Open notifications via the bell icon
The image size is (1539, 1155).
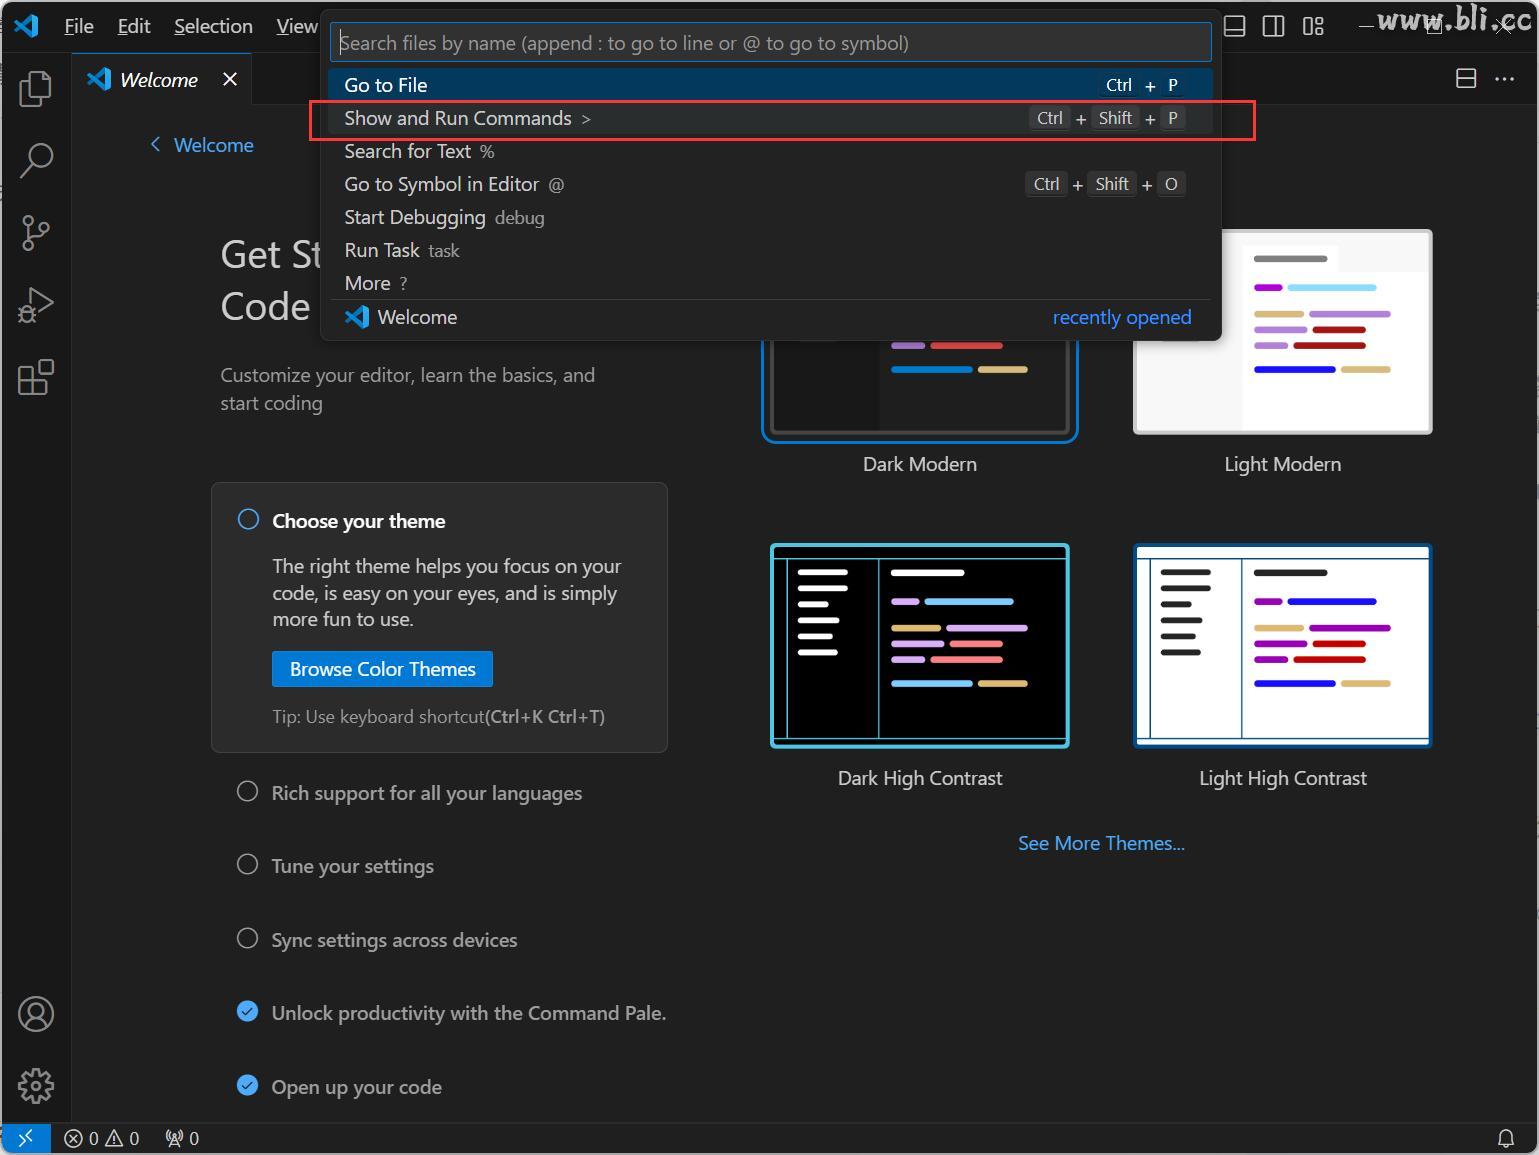1507,1138
